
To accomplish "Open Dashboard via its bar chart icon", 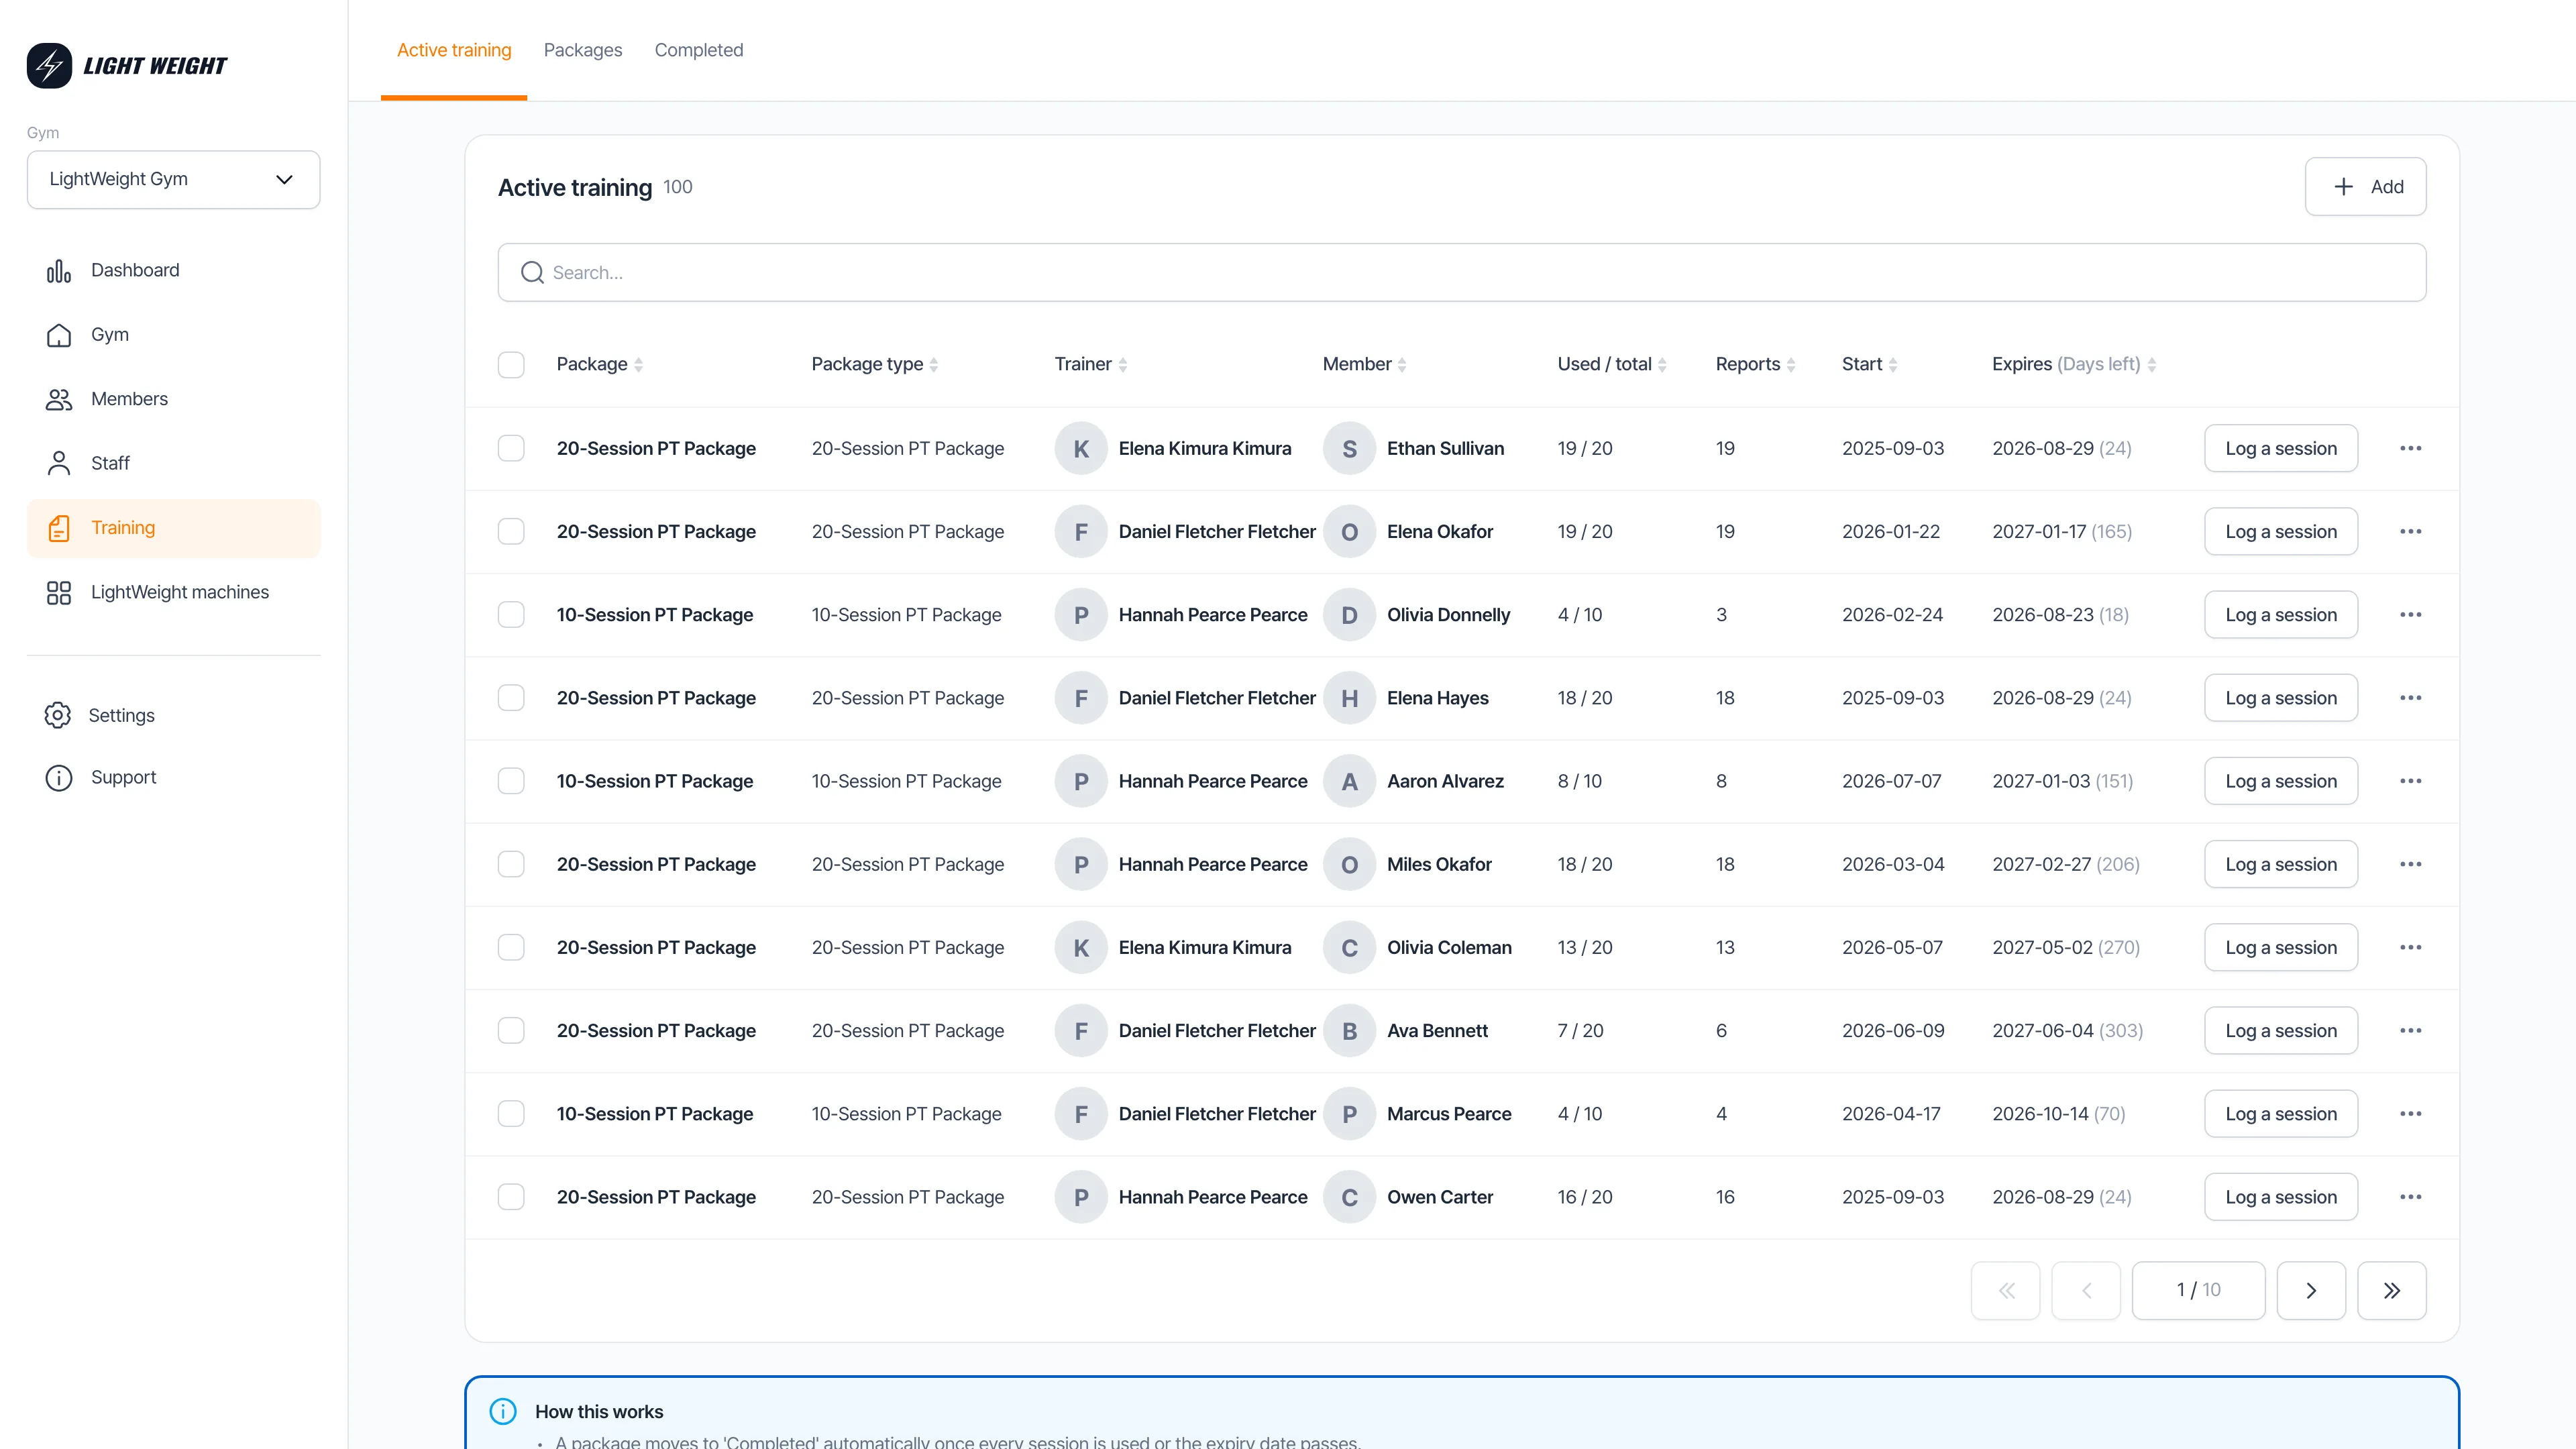I will (x=59, y=271).
